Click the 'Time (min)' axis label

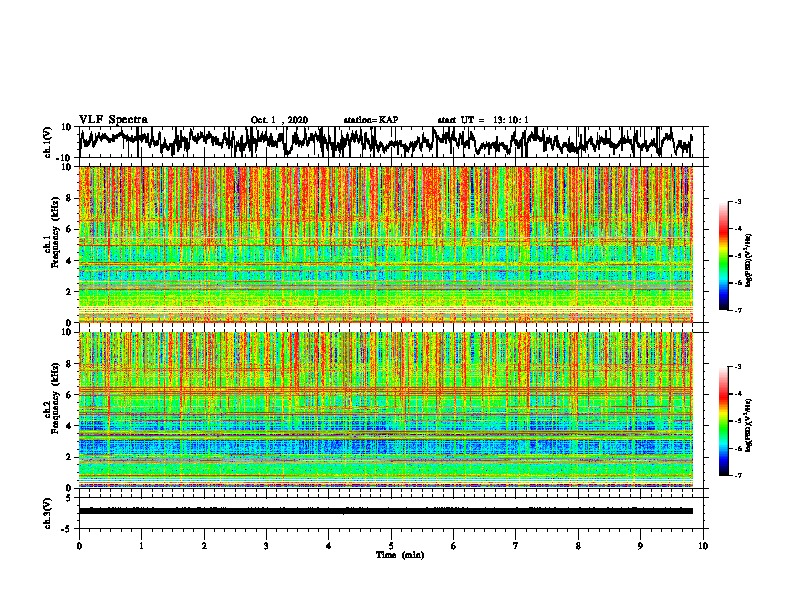[x=400, y=555]
